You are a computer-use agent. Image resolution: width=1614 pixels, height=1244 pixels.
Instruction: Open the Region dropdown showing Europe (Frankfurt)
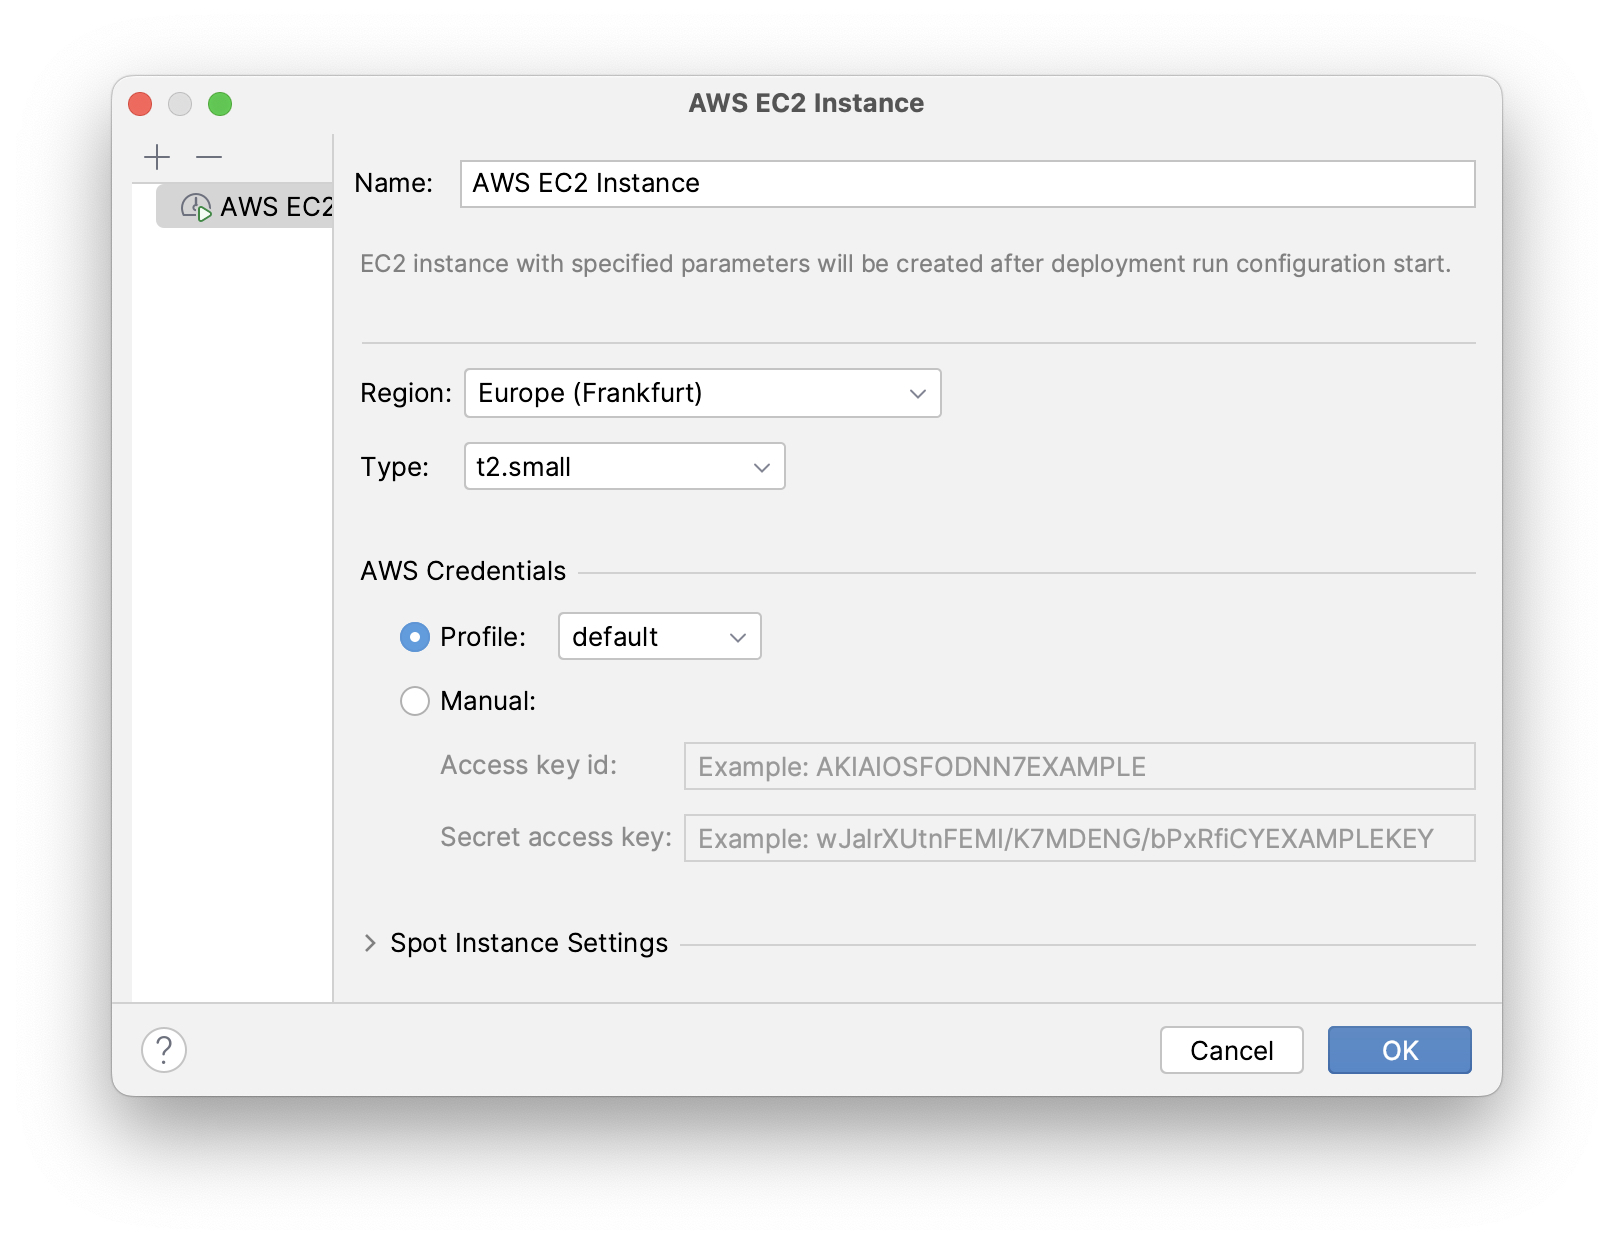pyautogui.click(x=702, y=393)
